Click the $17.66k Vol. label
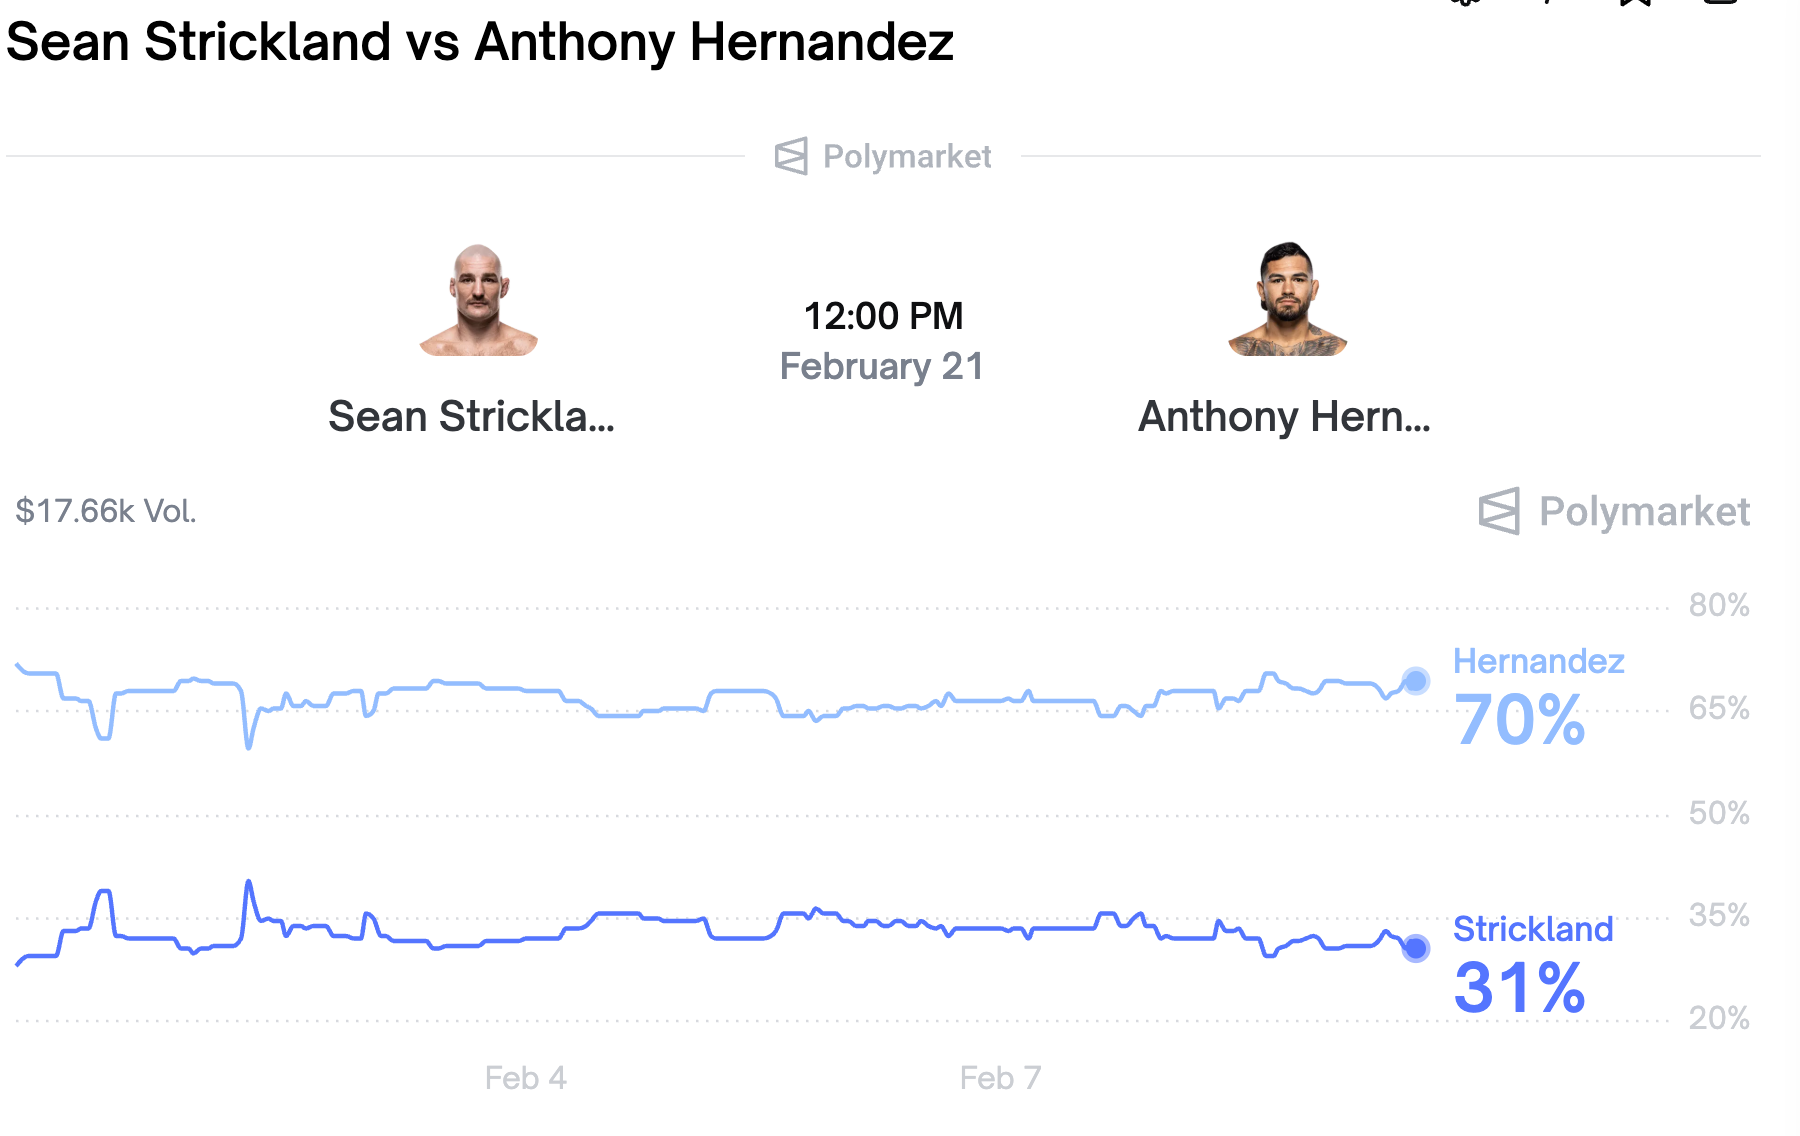Viewport: 1800px width, 1136px height. click(x=106, y=511)
